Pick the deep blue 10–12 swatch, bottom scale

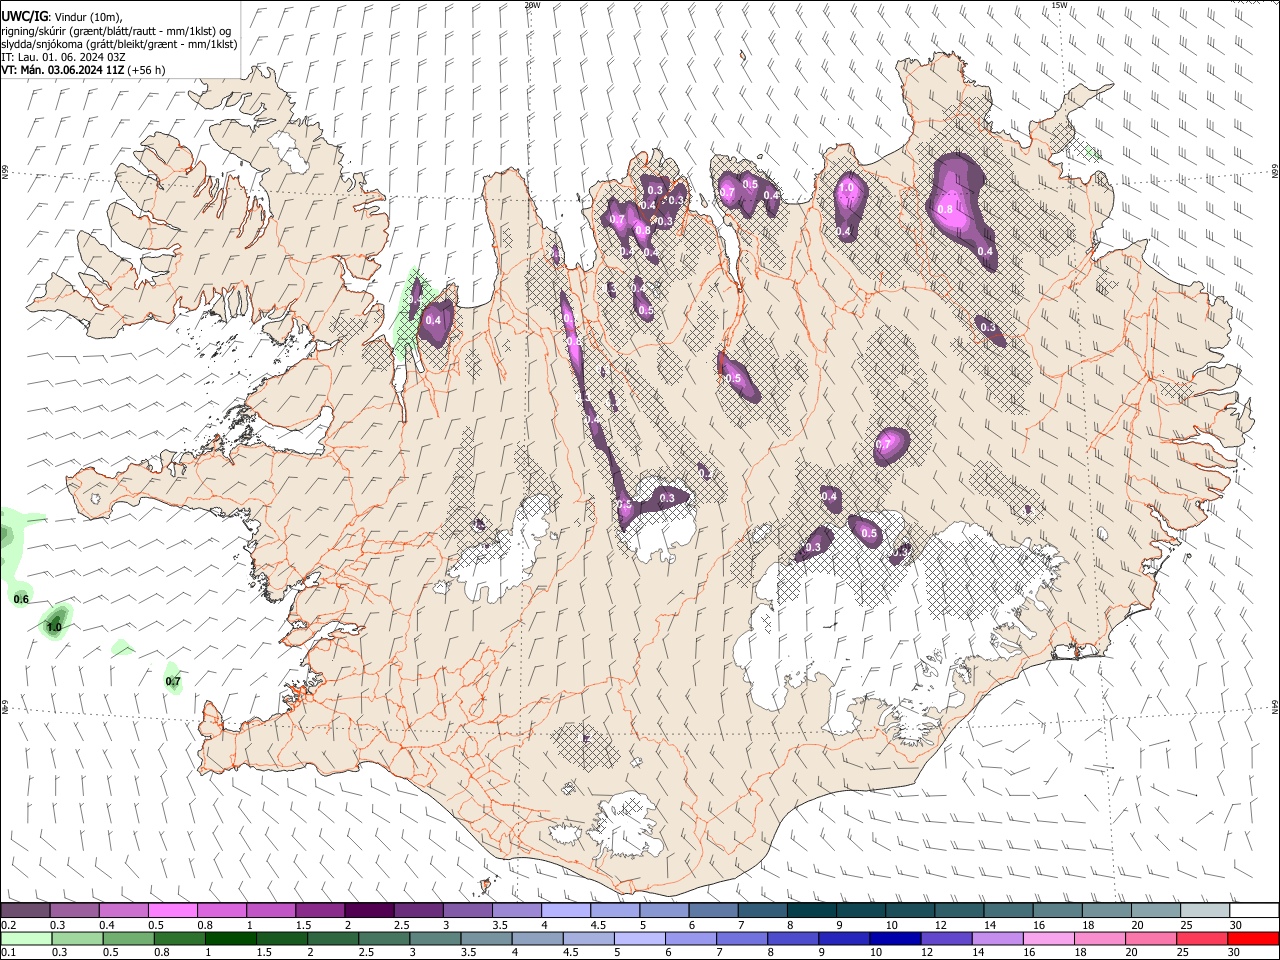coord(894,938)
